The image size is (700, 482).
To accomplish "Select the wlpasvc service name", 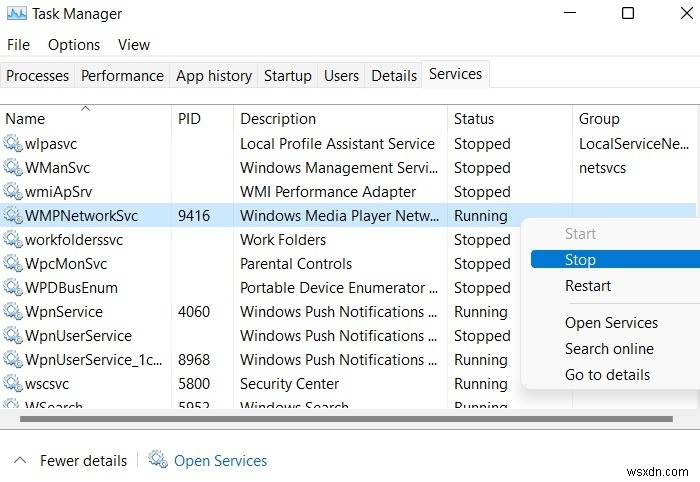I will pyautogui.click(x=51, y=144).
